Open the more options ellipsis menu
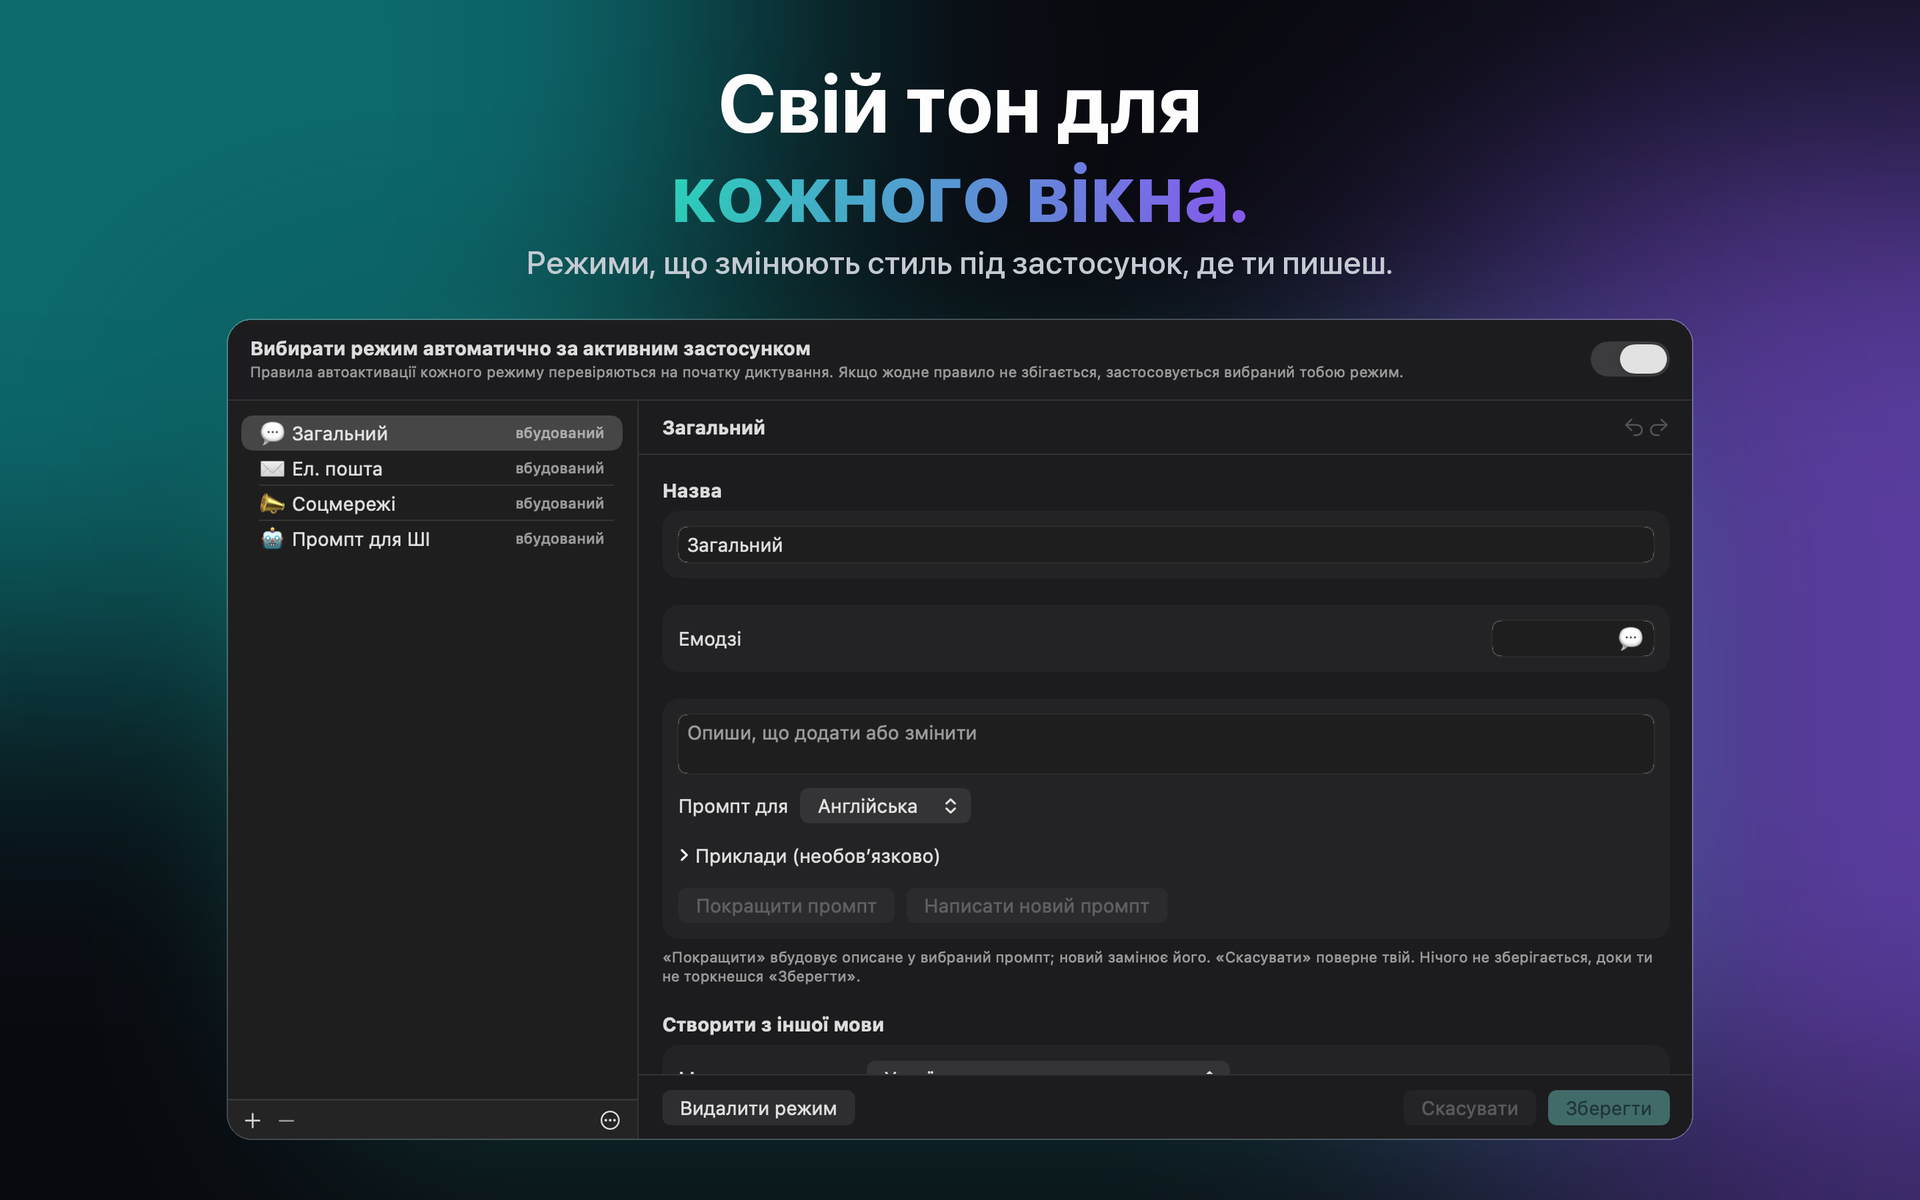 click(610, 1120)
